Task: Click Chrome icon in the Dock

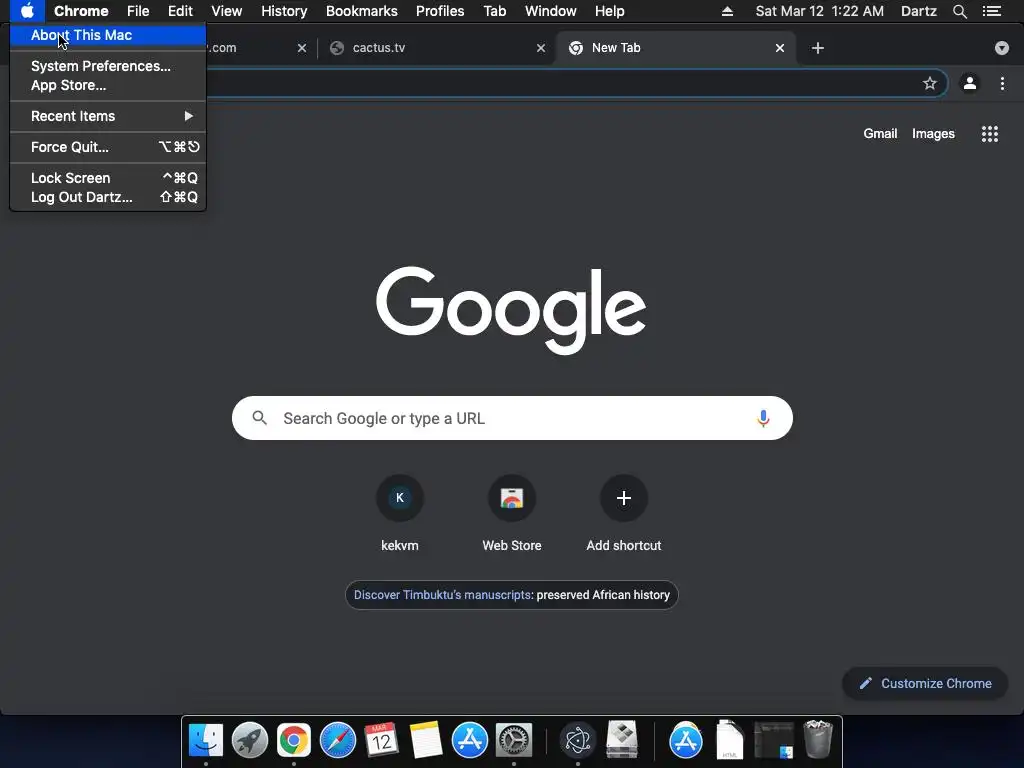Action: pyautogui.click(x=294, y=740)
